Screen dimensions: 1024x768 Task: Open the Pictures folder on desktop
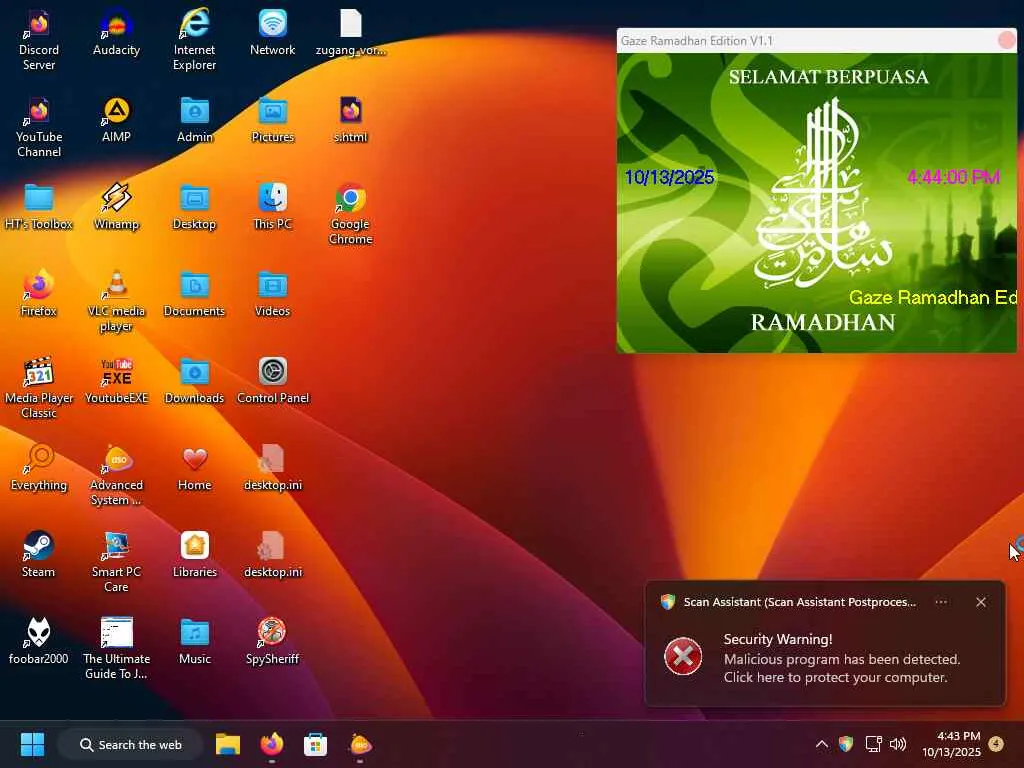click(x=272, y=120)
